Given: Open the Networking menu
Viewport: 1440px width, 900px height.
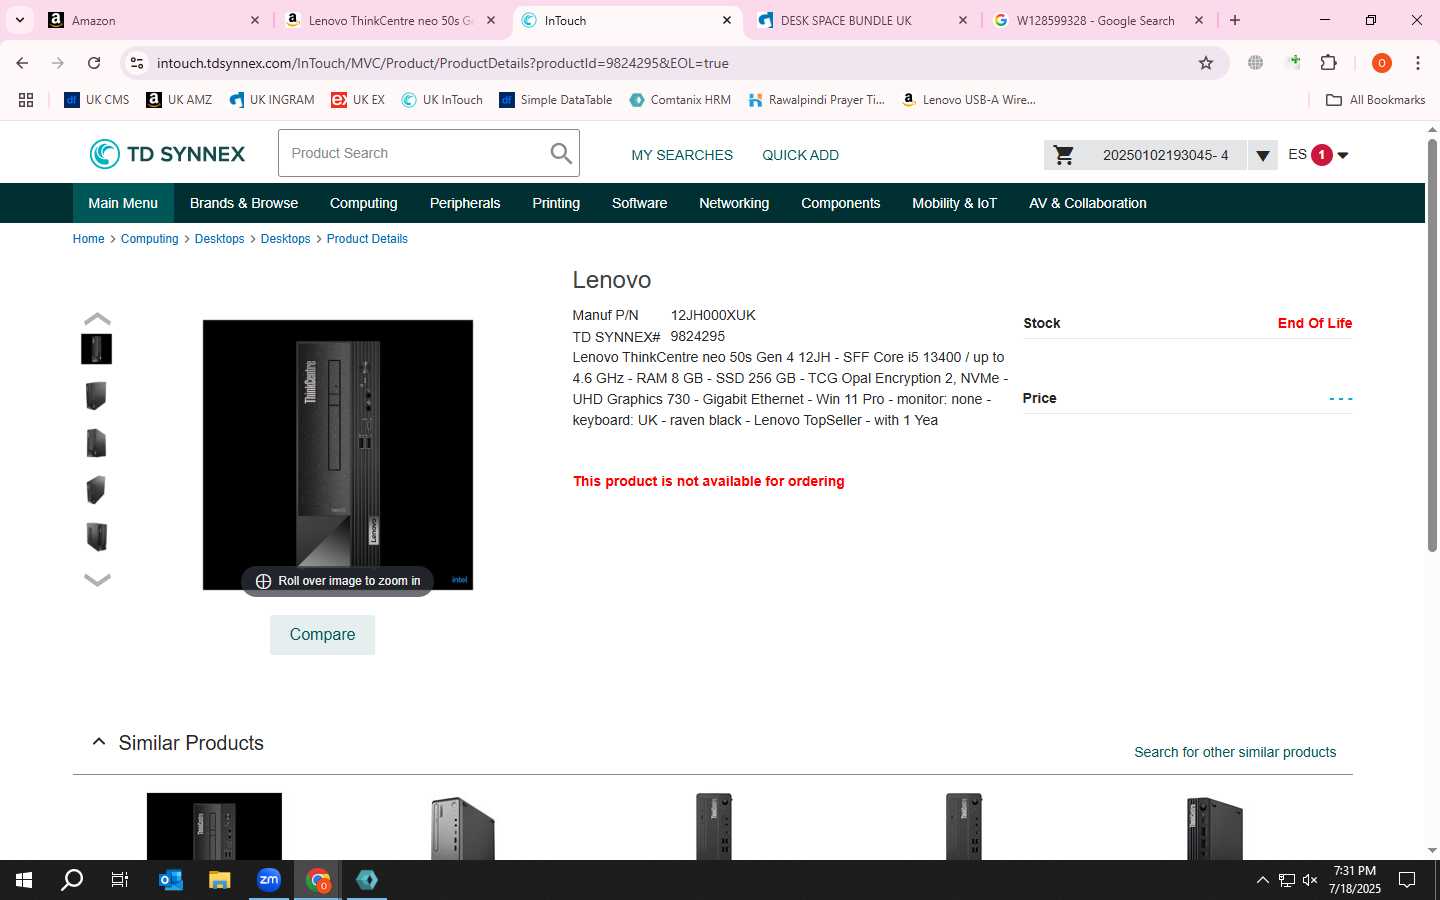Looking at the screenshot, I should click(734, 203).
